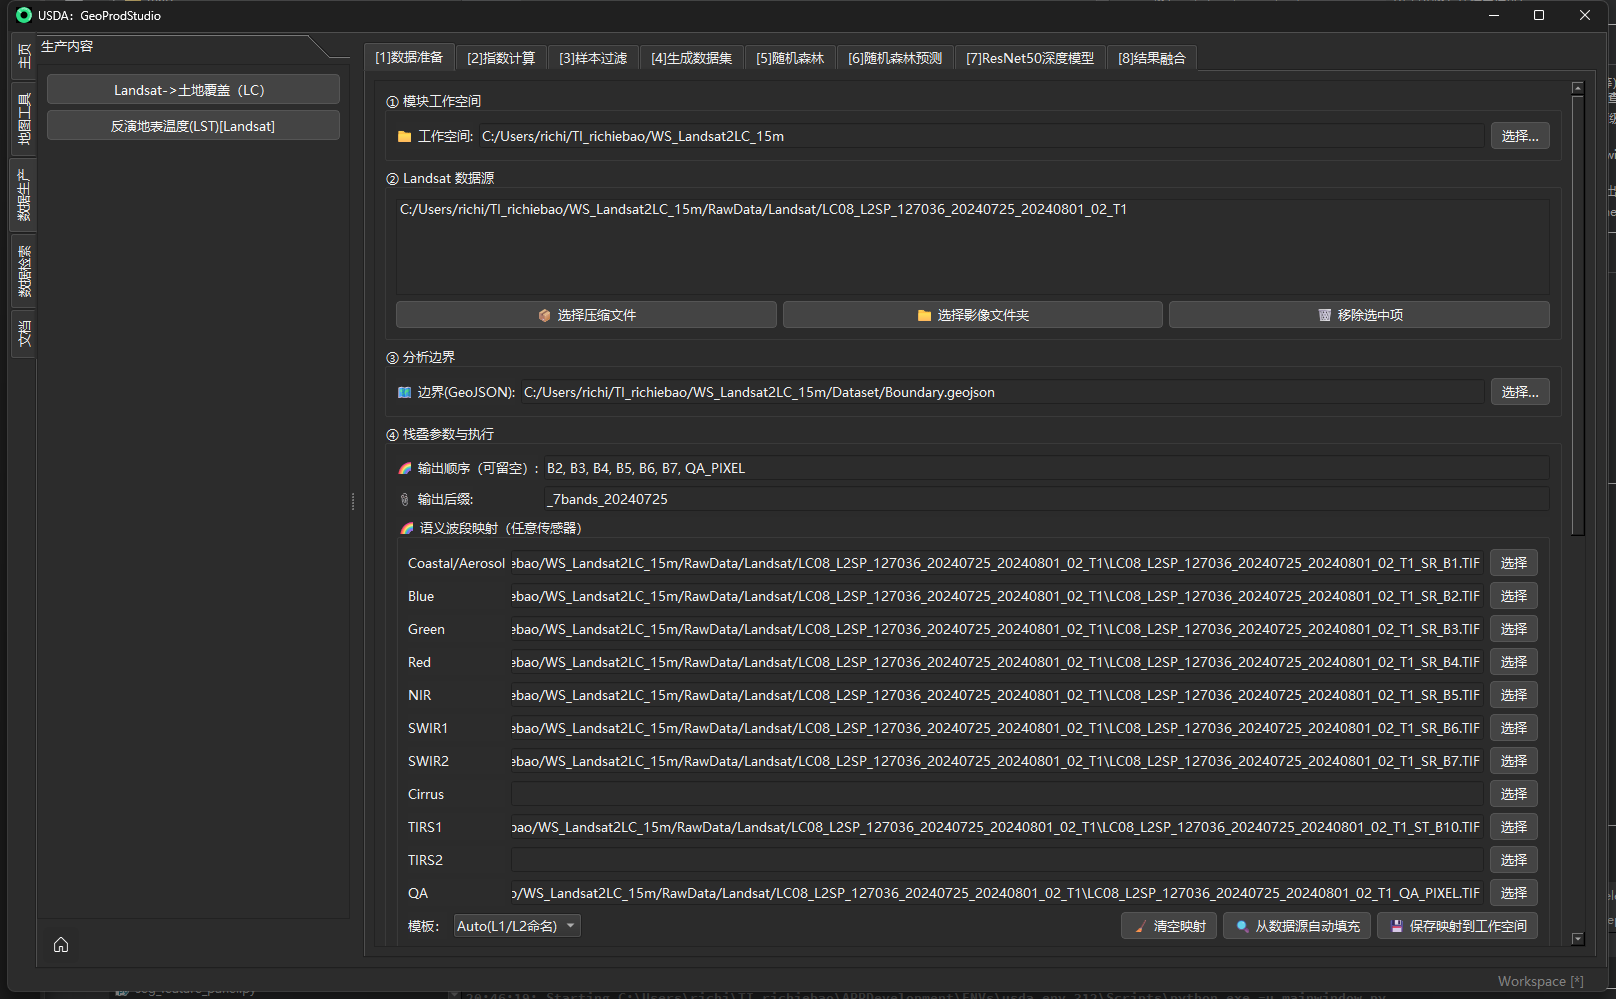Screen dimensions: 1616x999
Task: Click 选择 button for the Cirrus band
Action: click(1513, 794)
